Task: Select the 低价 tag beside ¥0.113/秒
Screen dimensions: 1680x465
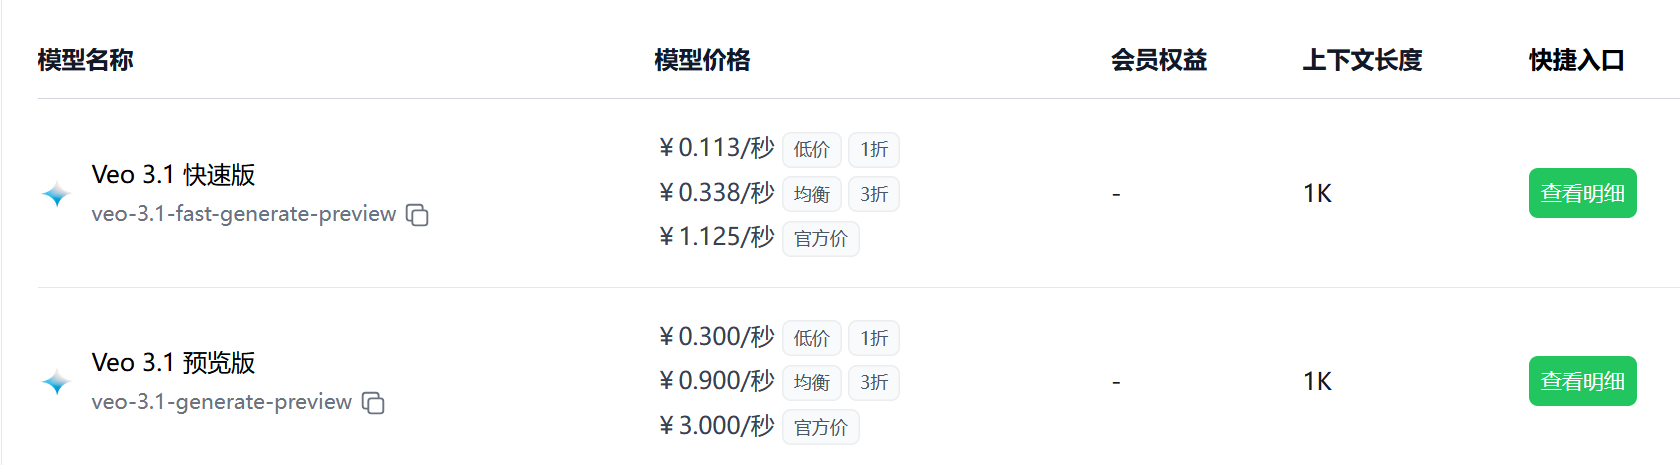Action: (x=811, y=150)
